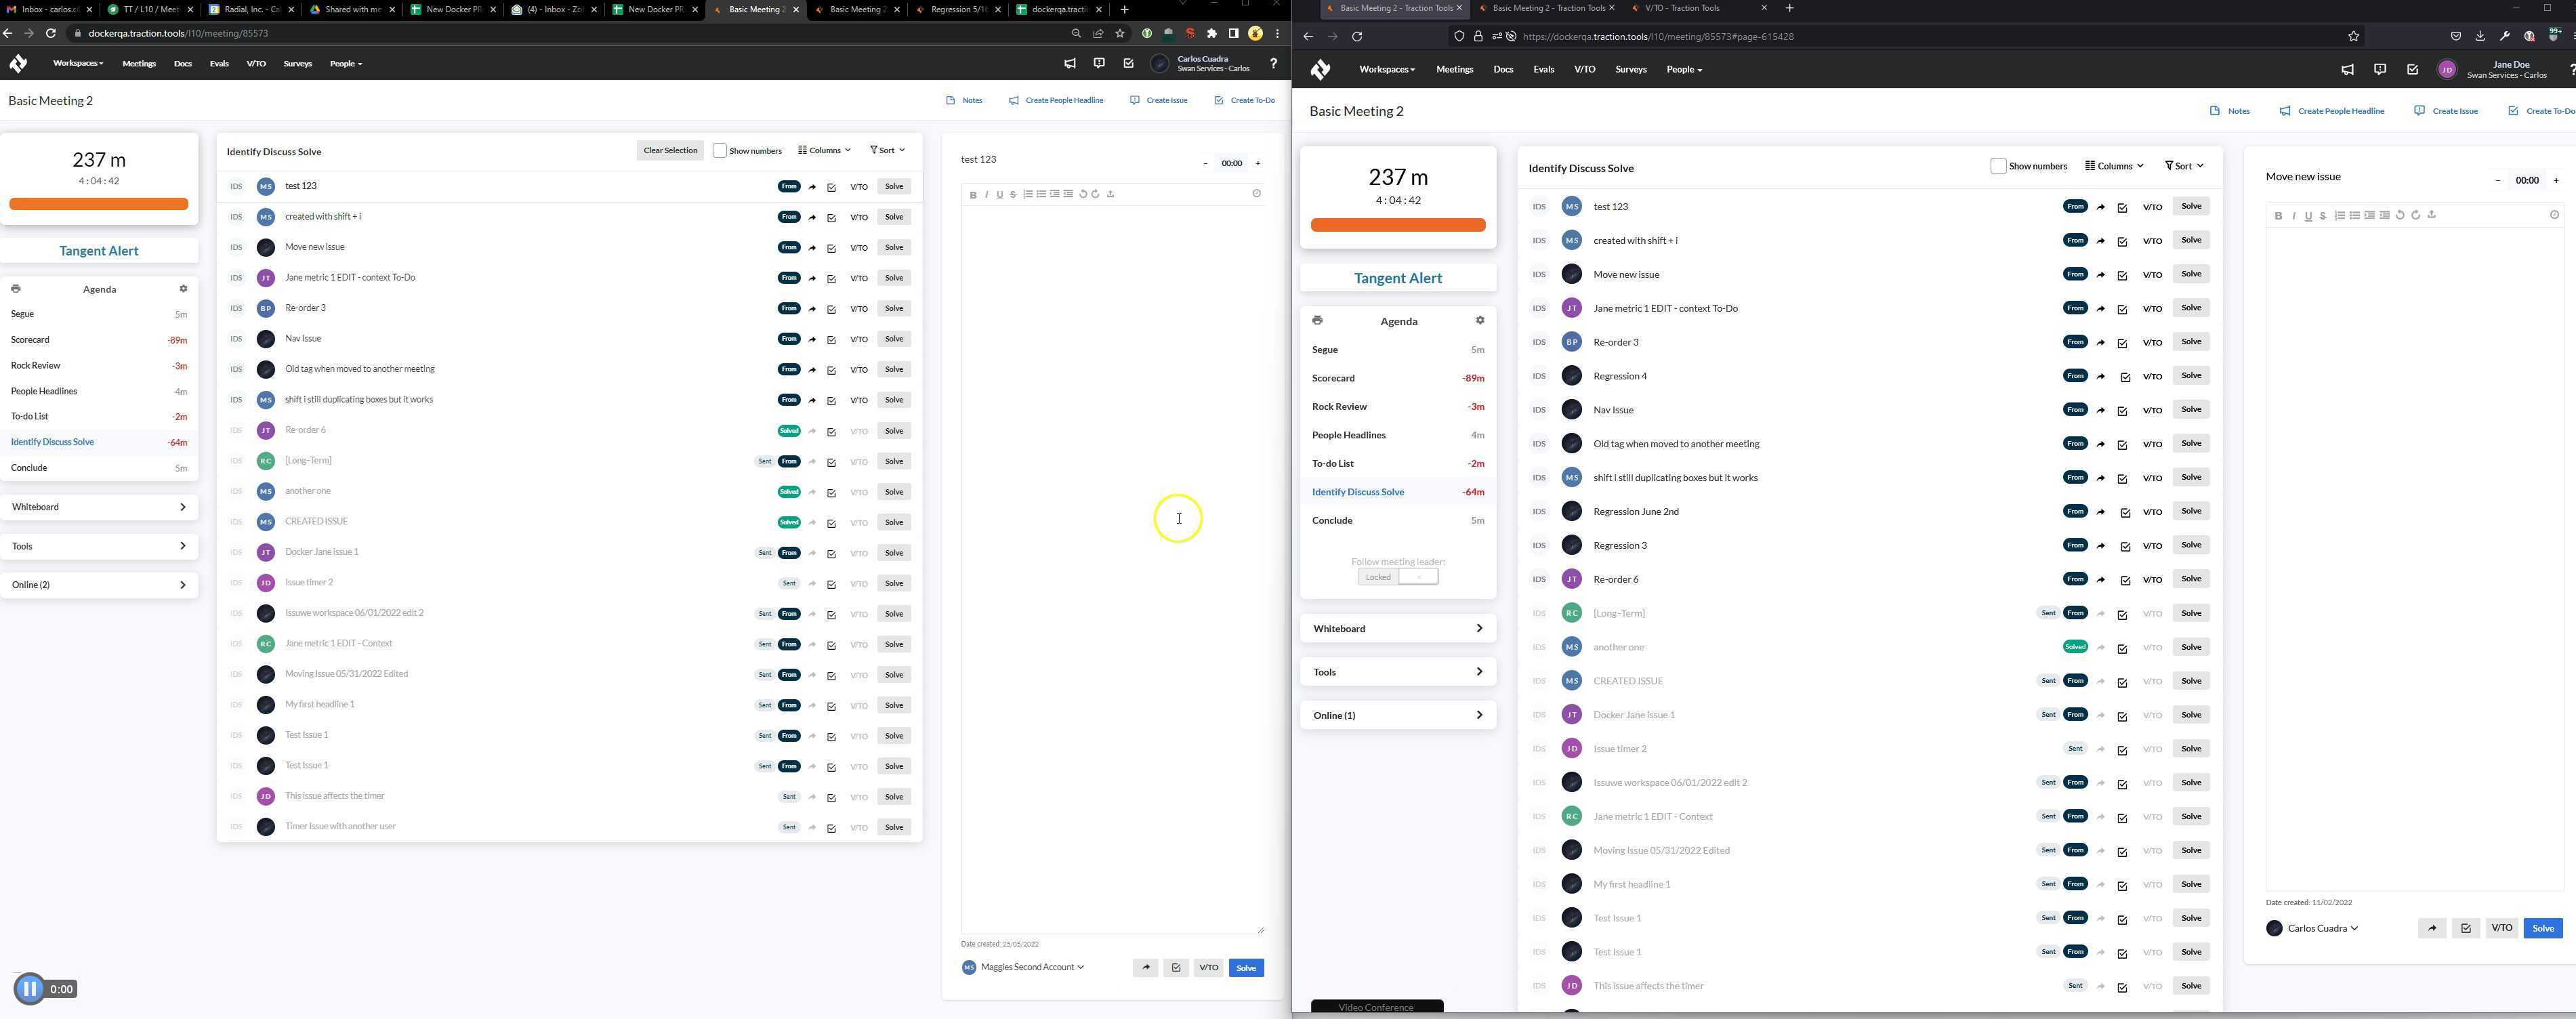The width and height of the screenshot is (2576, 1019).
Task: Click the Video Conference bar
Action: tap(1376, 1006)
